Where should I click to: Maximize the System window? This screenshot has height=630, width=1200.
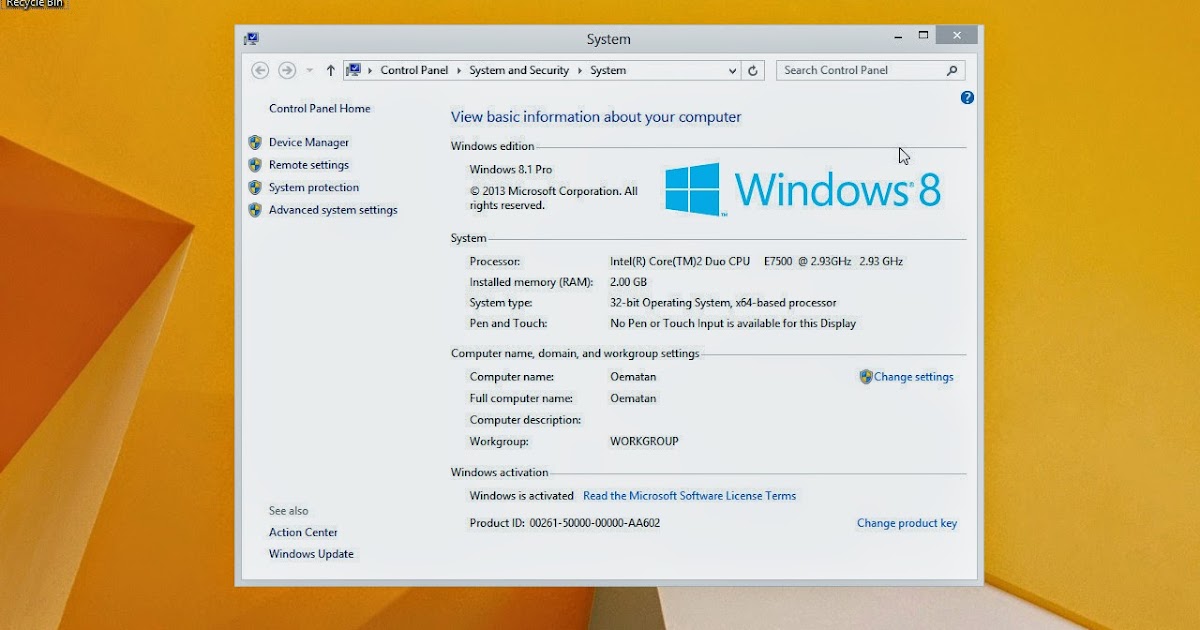point(924,35)
